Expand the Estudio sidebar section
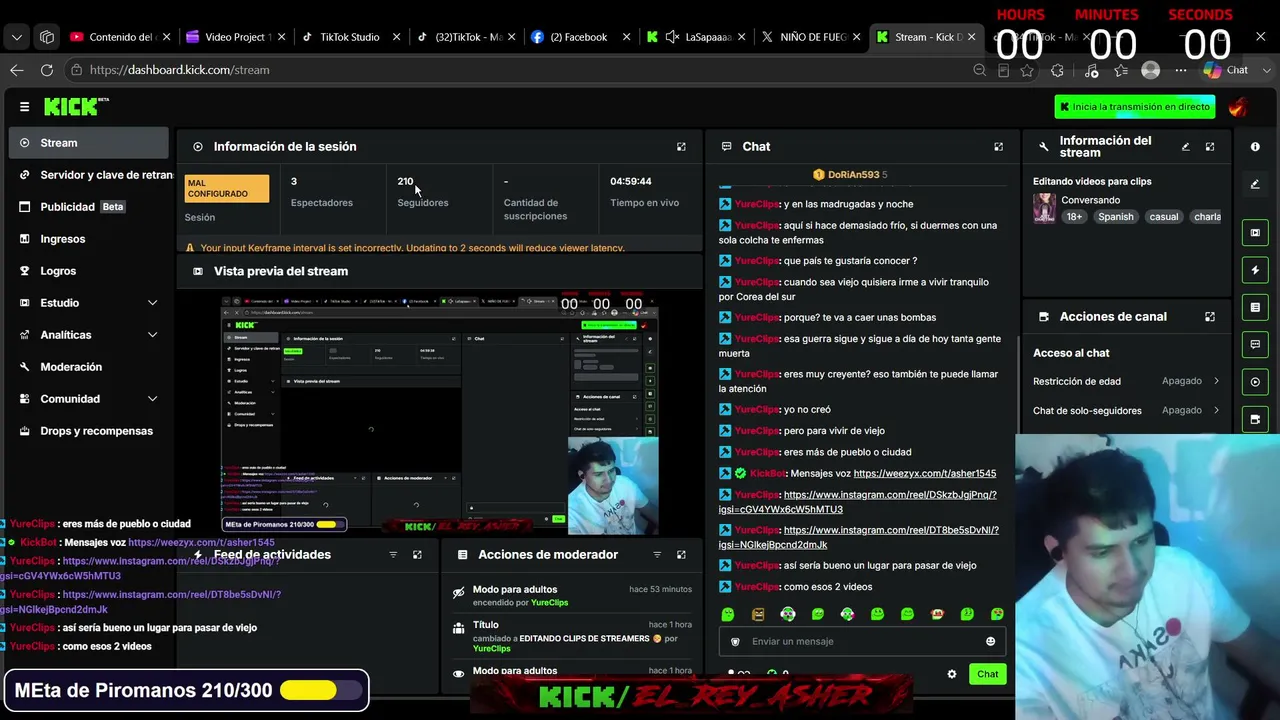Screen dimensions: 1280x720 coord(152,303)
